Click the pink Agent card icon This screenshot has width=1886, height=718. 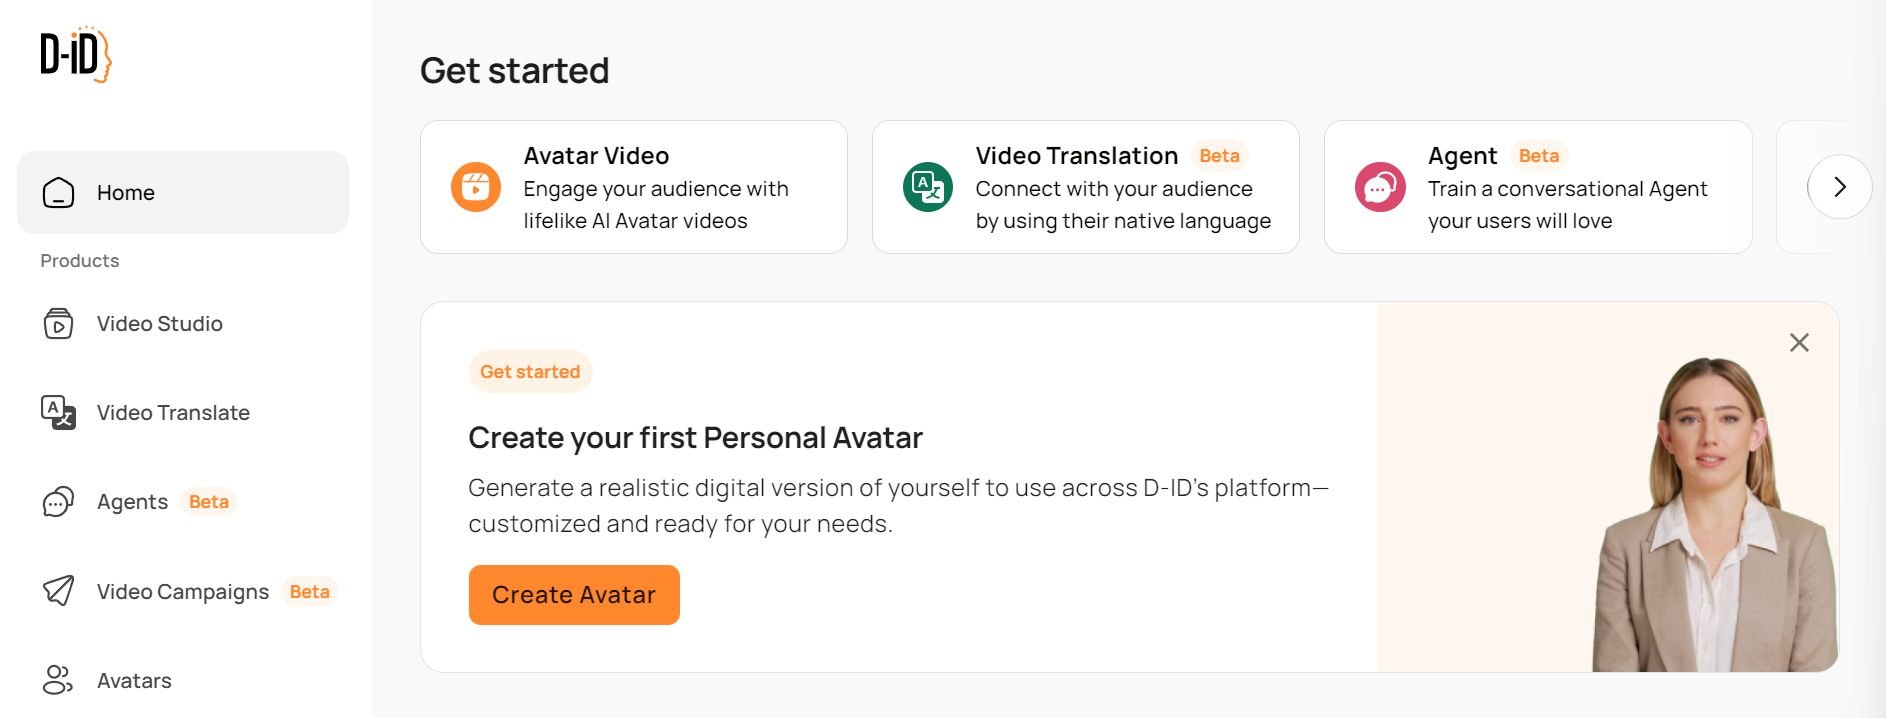coord(1380,187)
